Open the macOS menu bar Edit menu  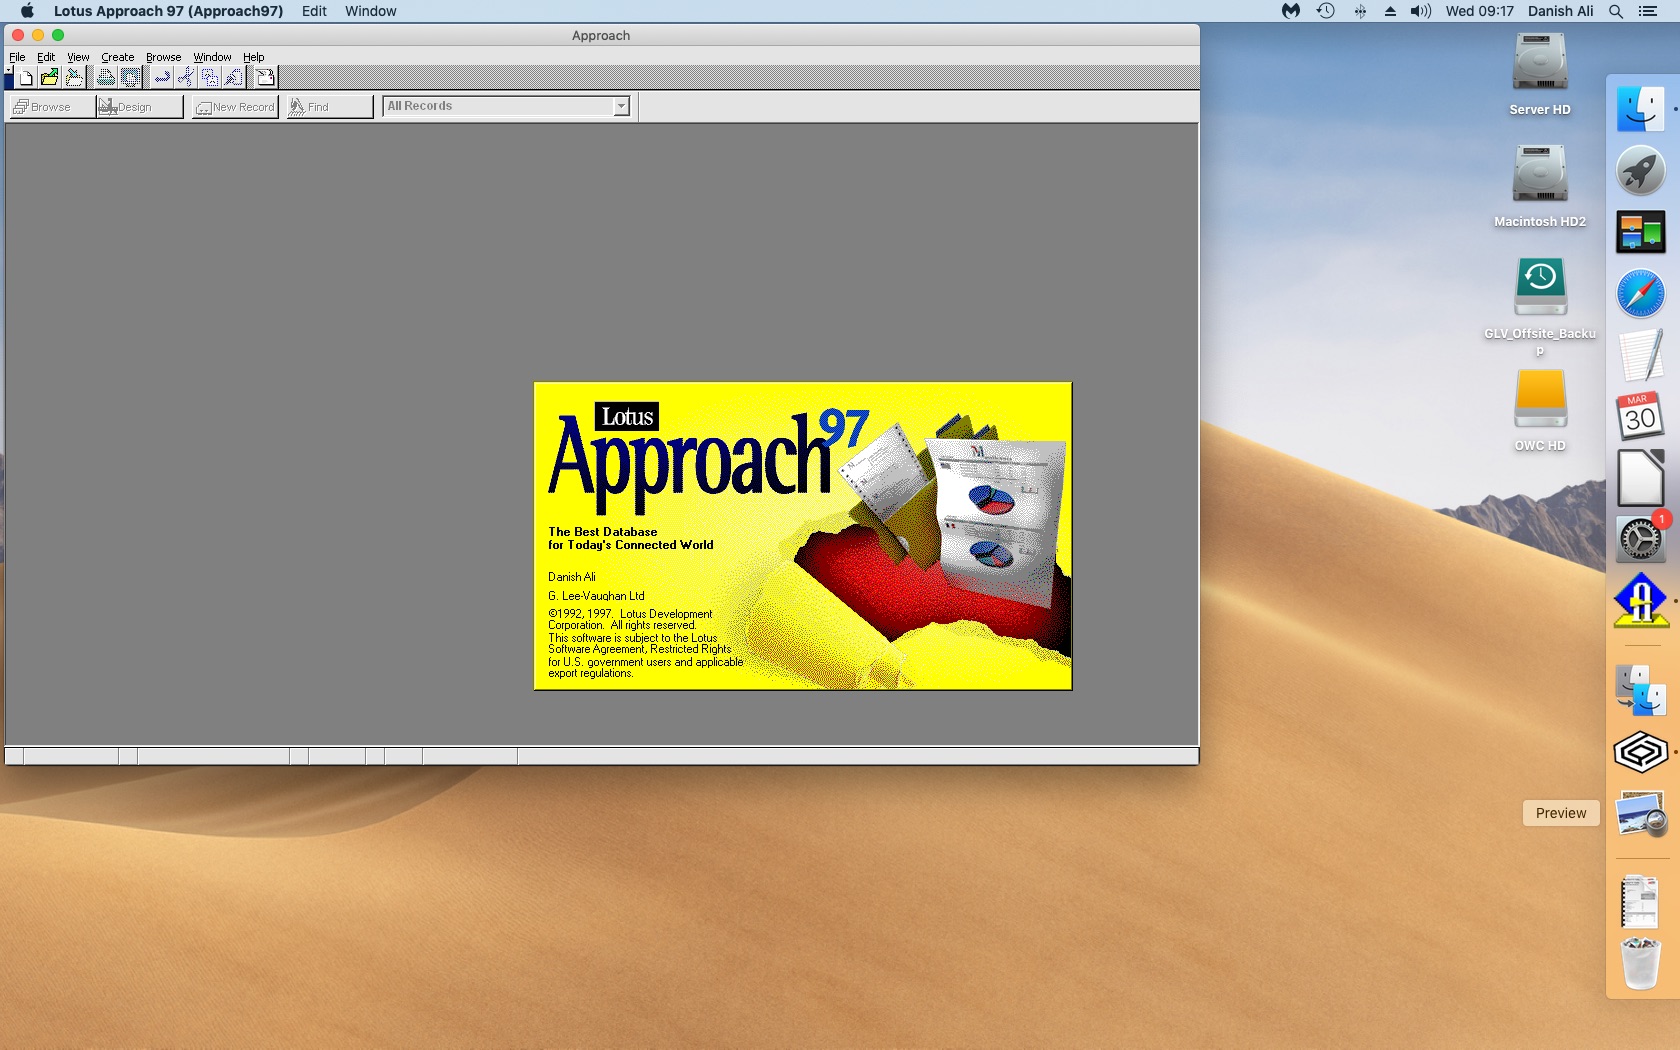click(x=314, y=11)
